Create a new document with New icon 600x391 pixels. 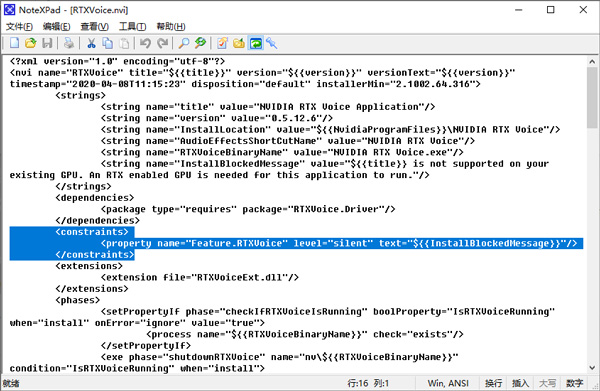tap(14, 43)
